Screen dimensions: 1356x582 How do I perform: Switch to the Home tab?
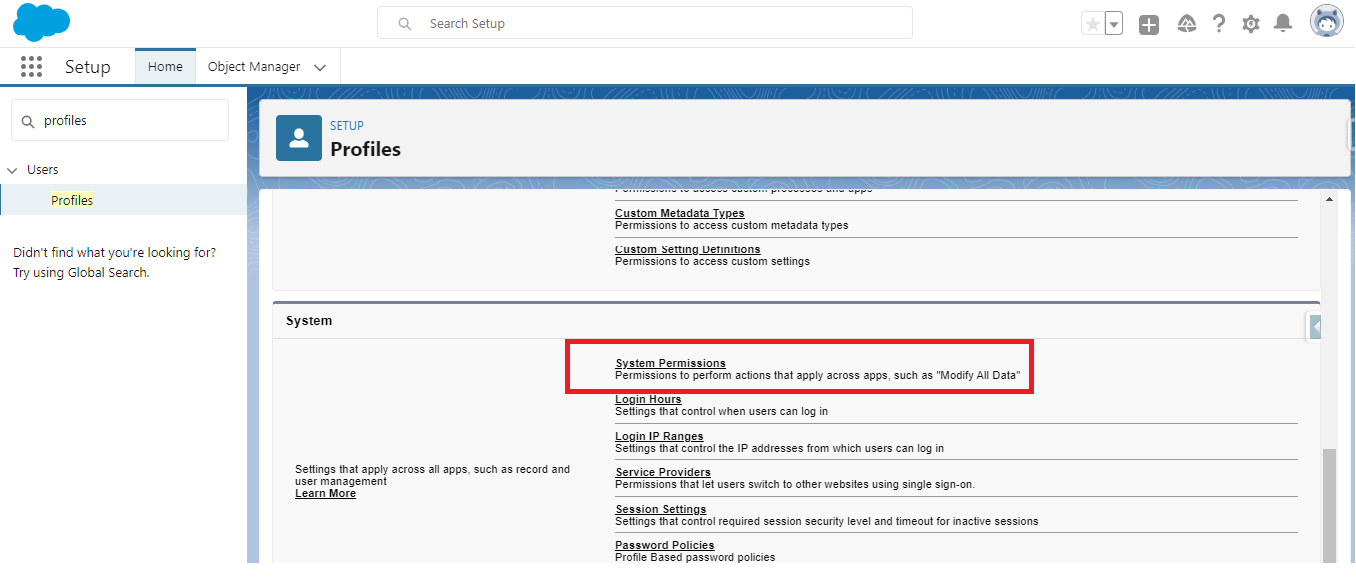pos(165,66)
